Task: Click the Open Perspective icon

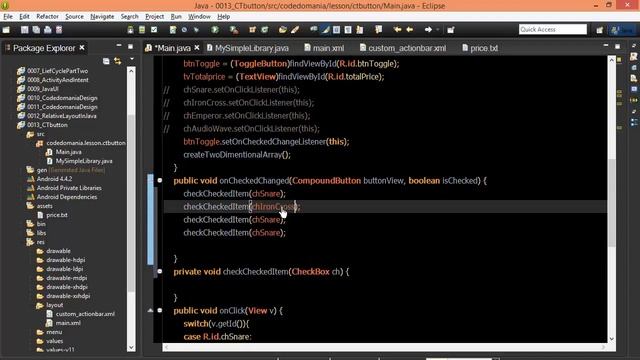Action: tap(600, 30)
